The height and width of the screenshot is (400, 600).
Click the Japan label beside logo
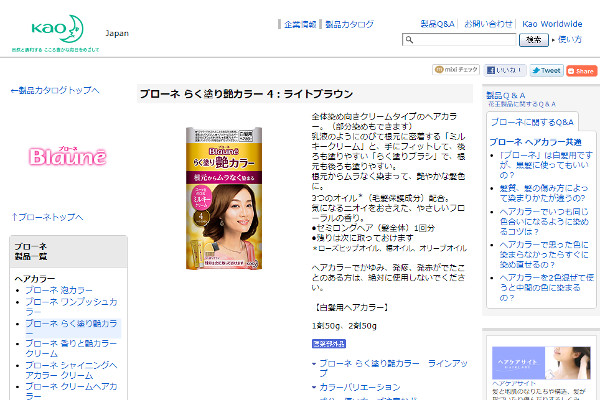click(117, 33)
